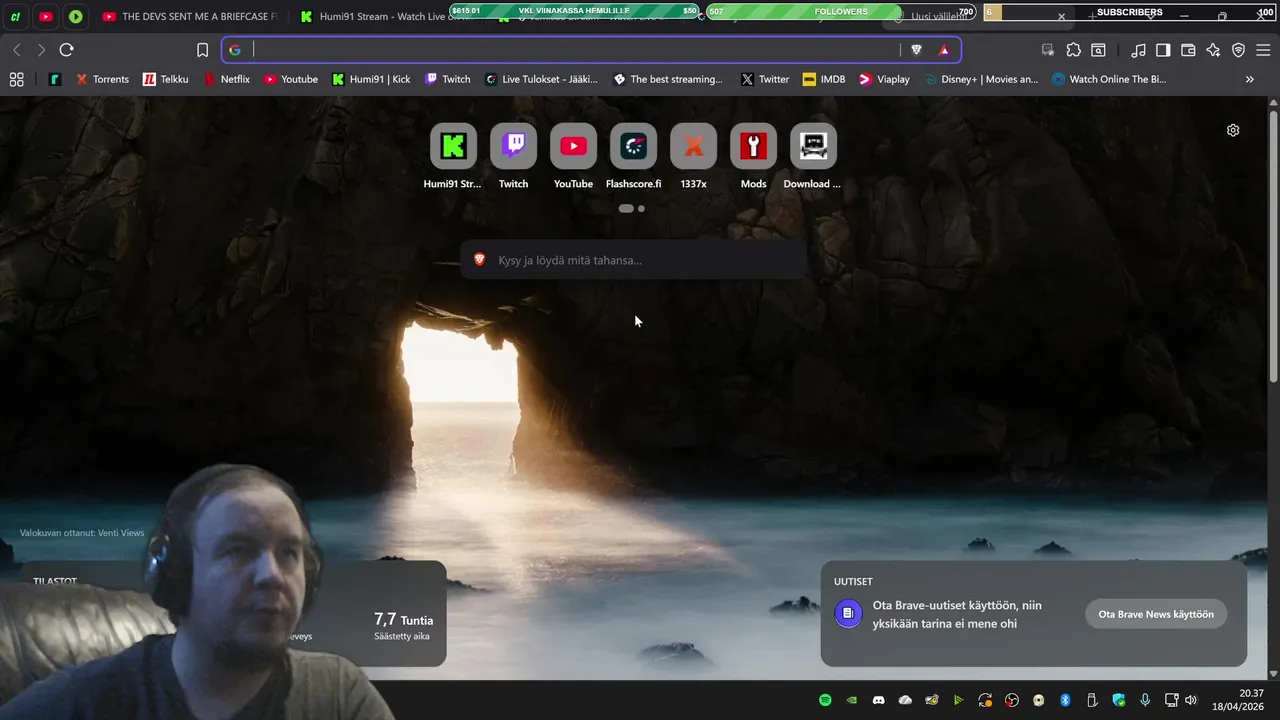
Task: Switch to 'THE DEVS SENT ME A BRIEFCASE' tab
Action: pyautogui.click(x=190, y=16)
